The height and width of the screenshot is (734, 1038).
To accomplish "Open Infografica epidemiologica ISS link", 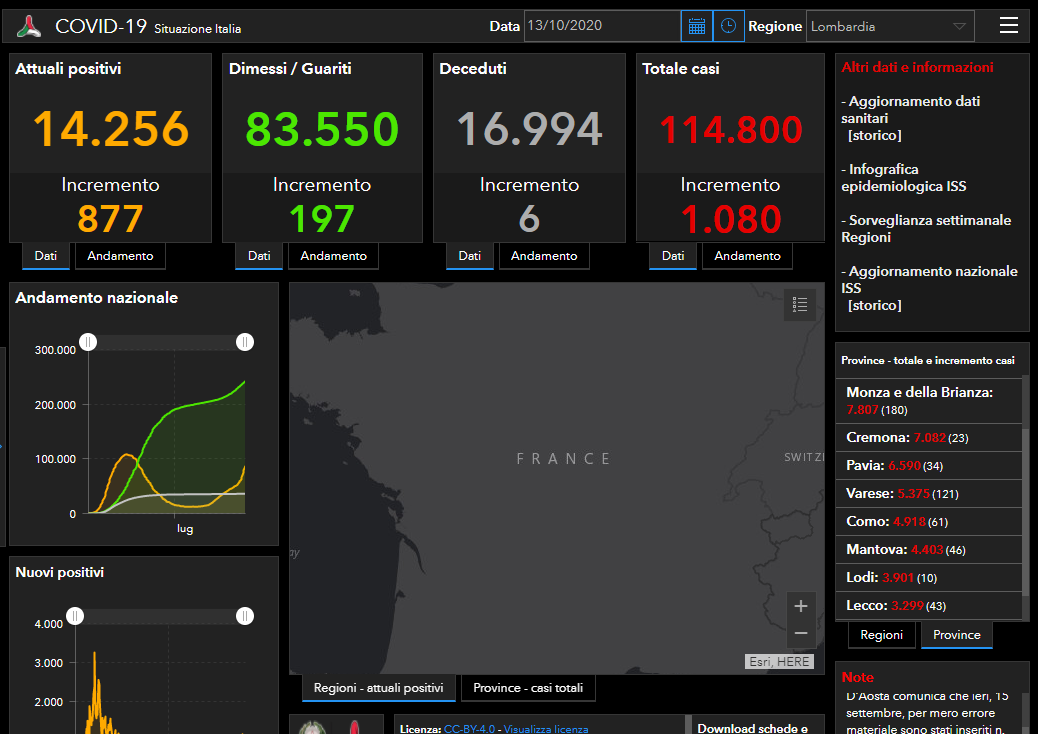I will (903, 178).
